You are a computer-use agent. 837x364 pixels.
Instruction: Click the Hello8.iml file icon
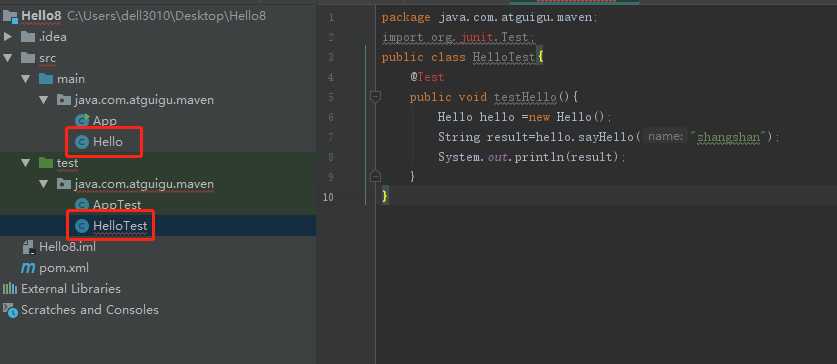tap(28, 247)
